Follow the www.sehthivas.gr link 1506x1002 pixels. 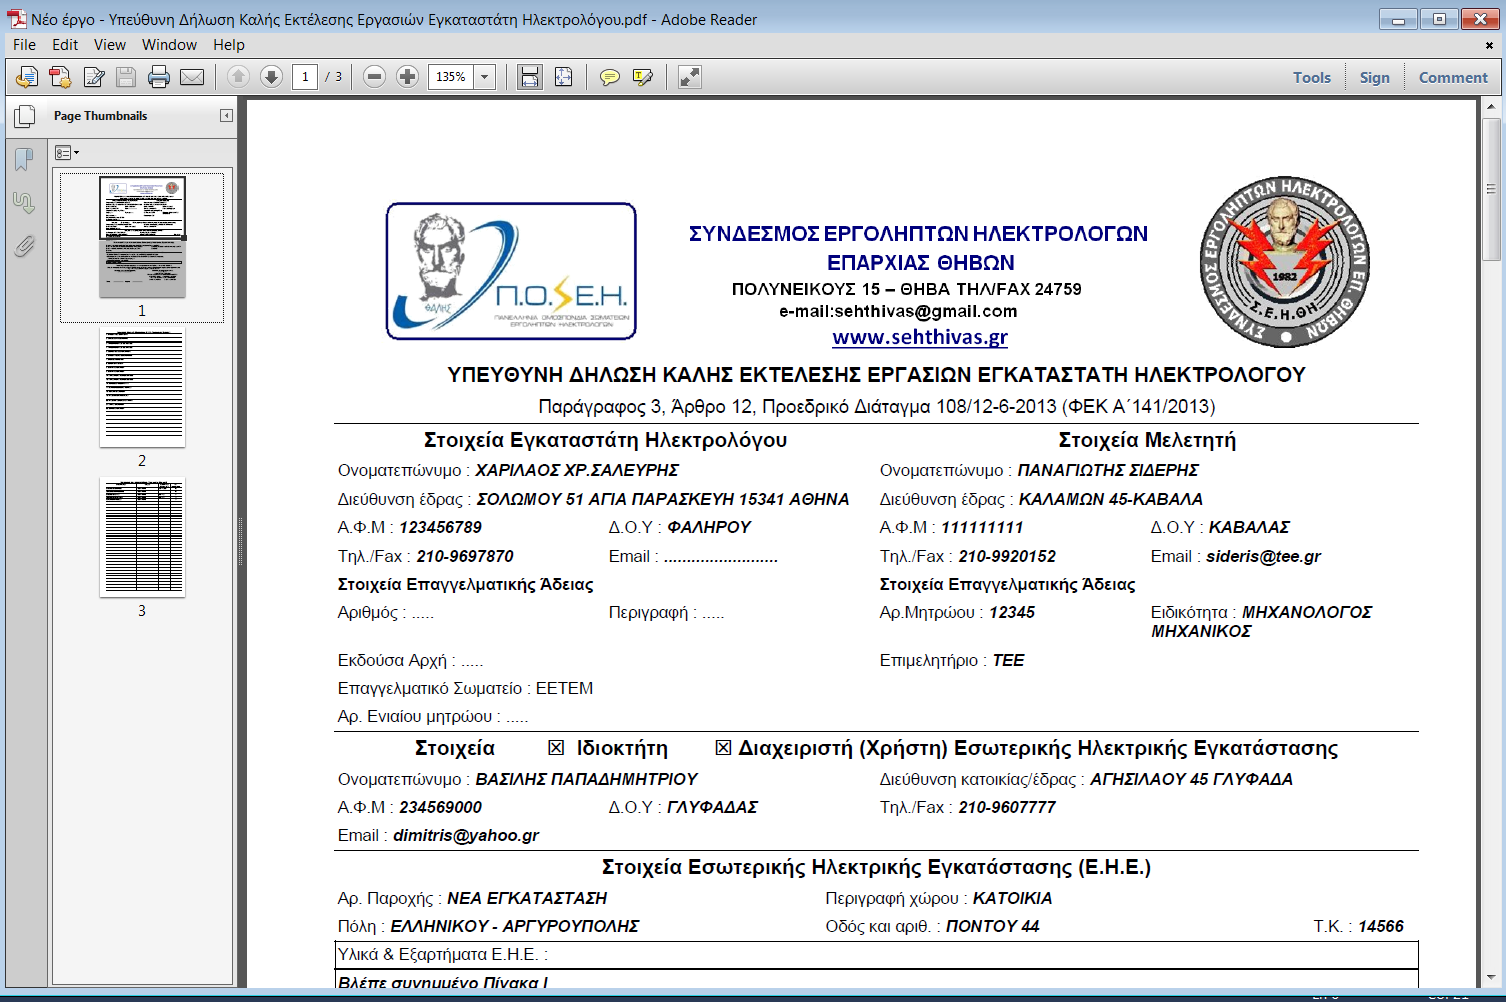(919, 337)
